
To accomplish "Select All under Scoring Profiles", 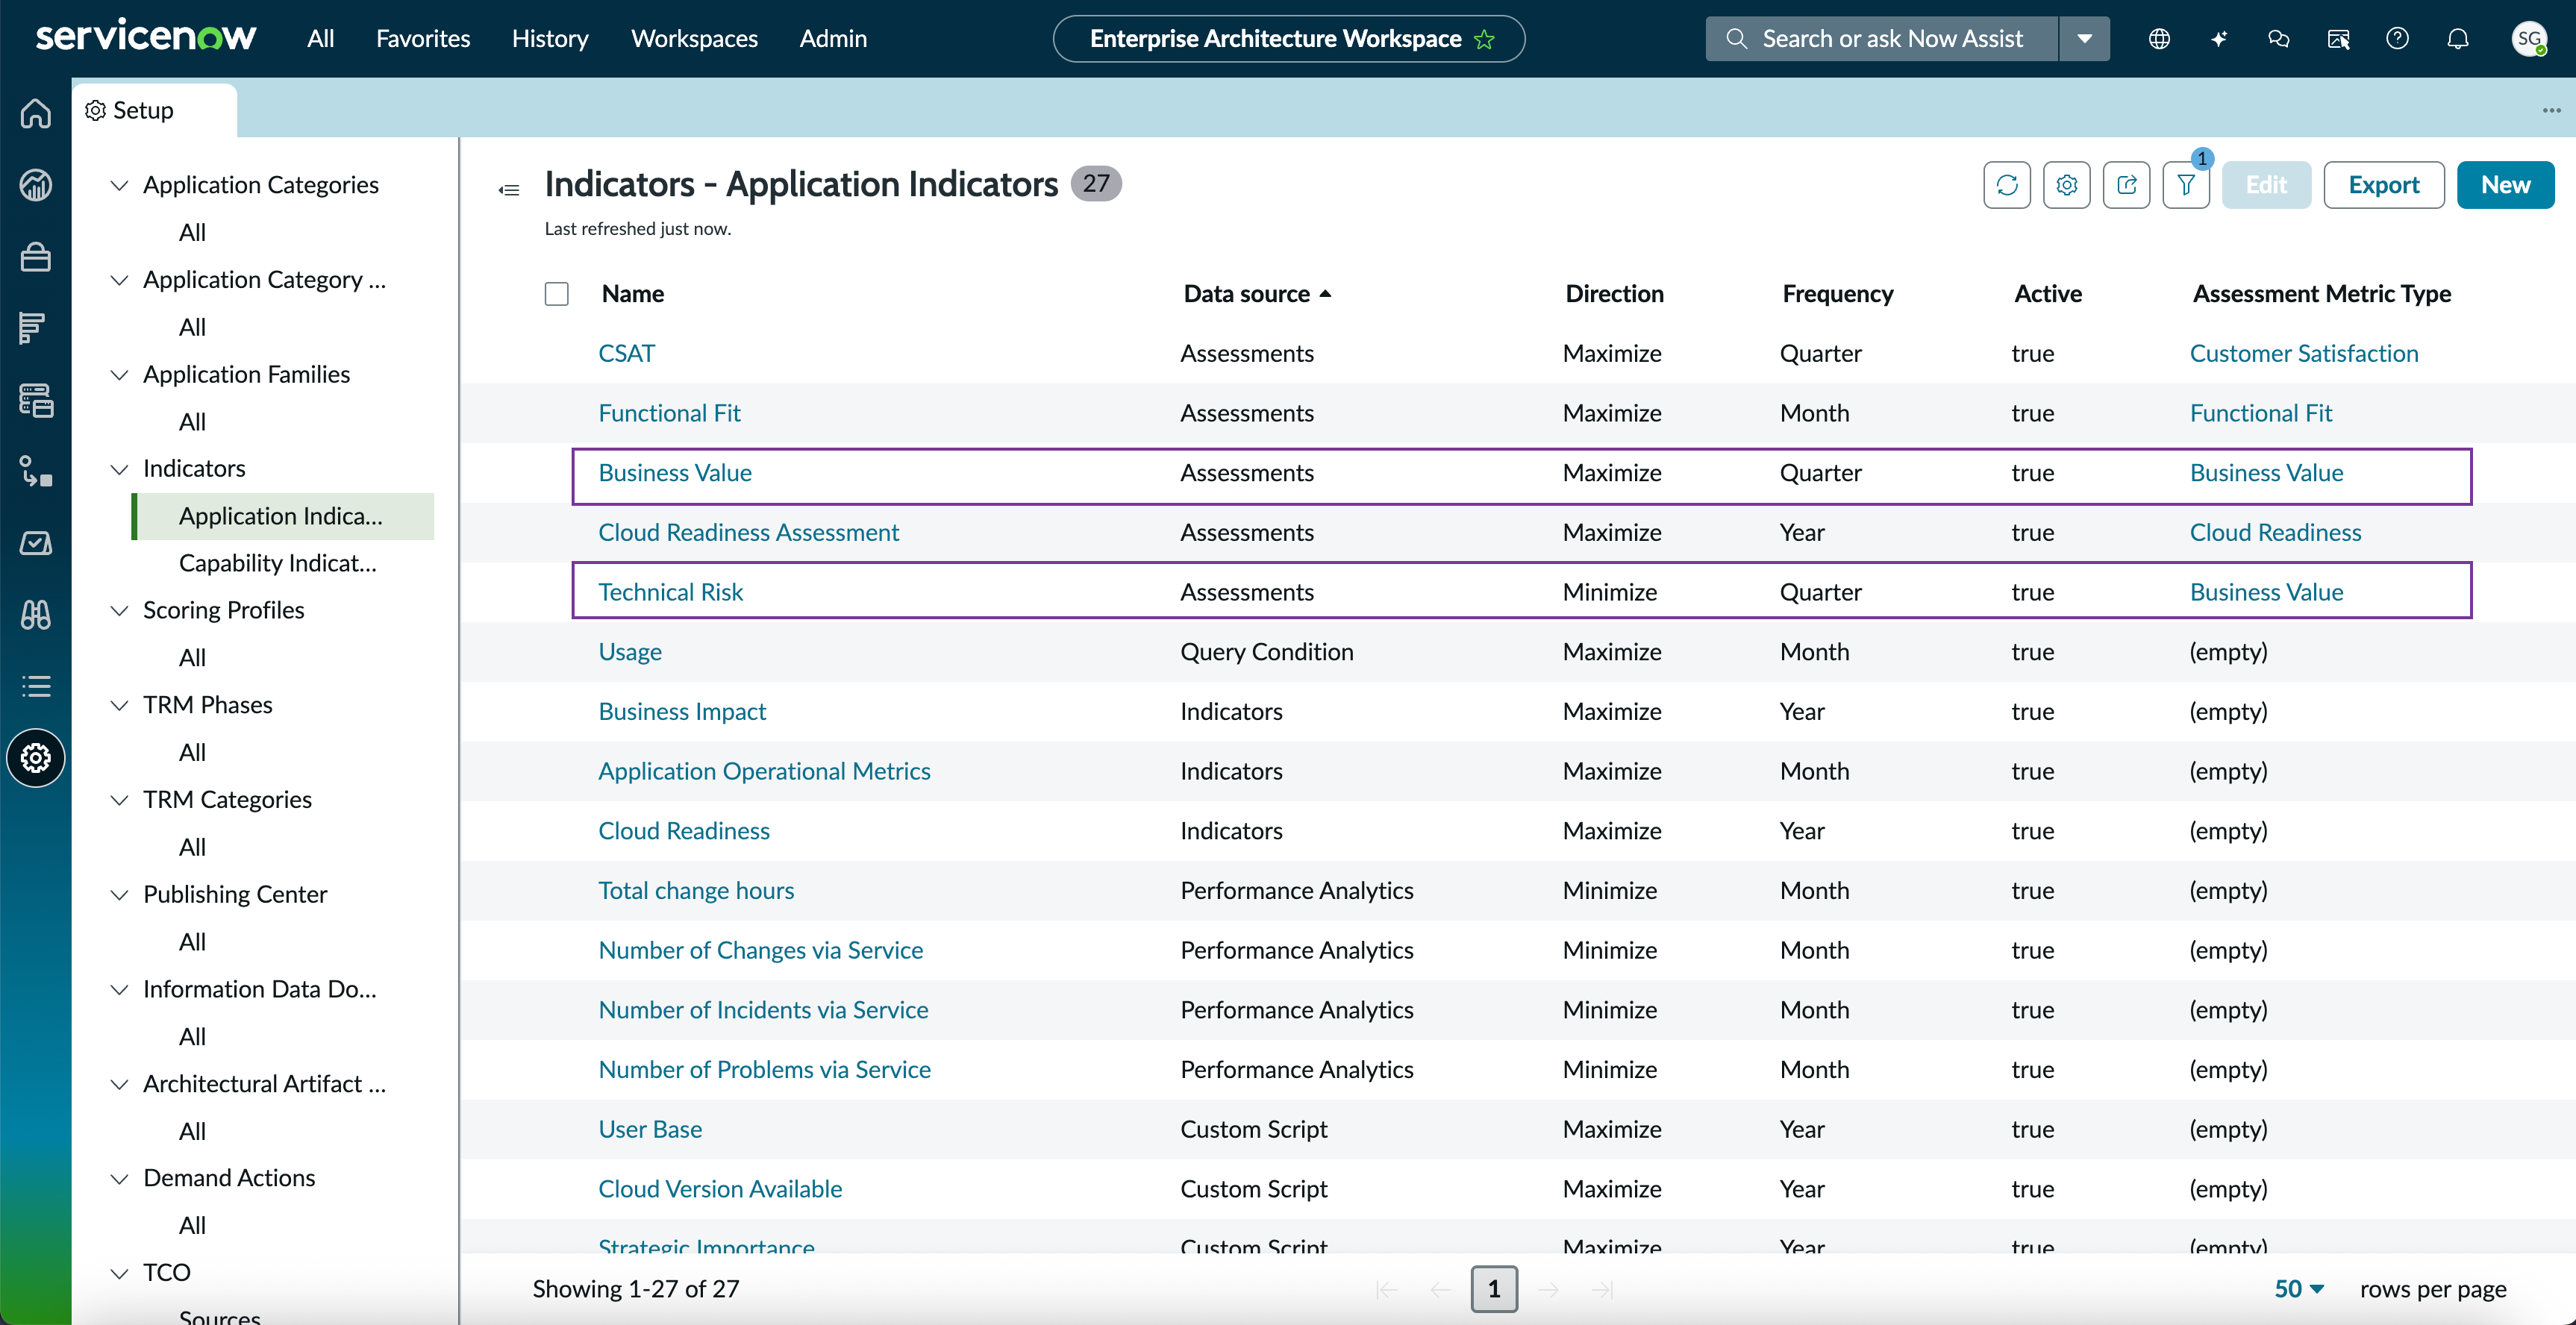I will tap(192, 658).
